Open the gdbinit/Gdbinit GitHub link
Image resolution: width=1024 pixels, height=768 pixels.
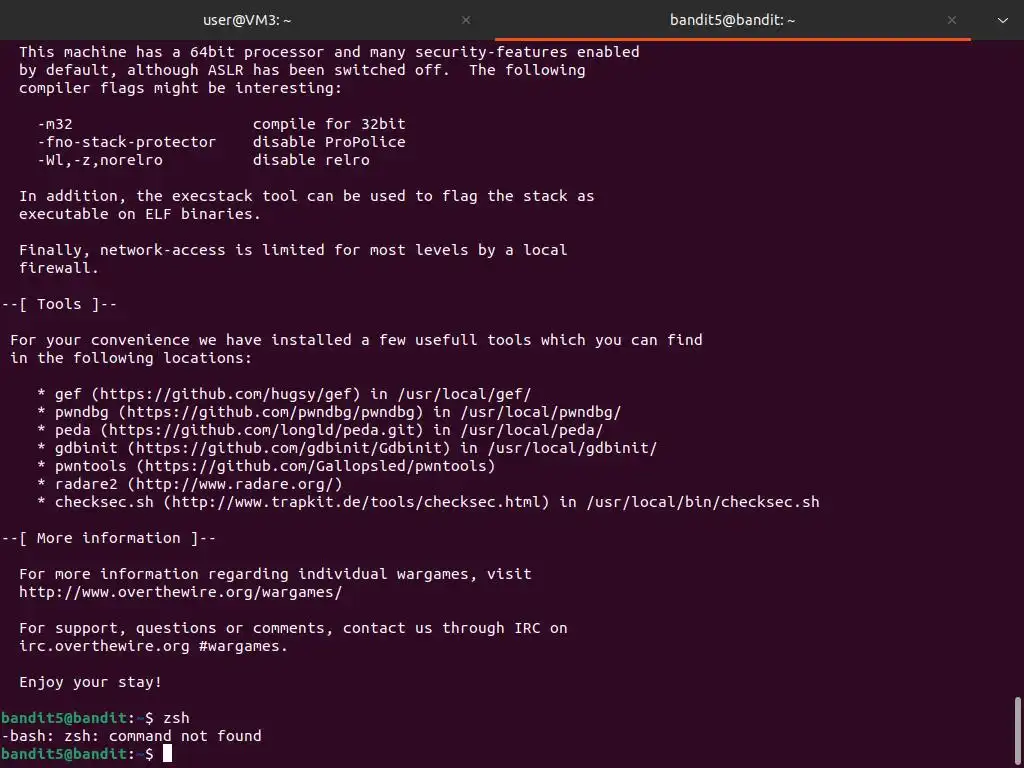click(288, 448)
